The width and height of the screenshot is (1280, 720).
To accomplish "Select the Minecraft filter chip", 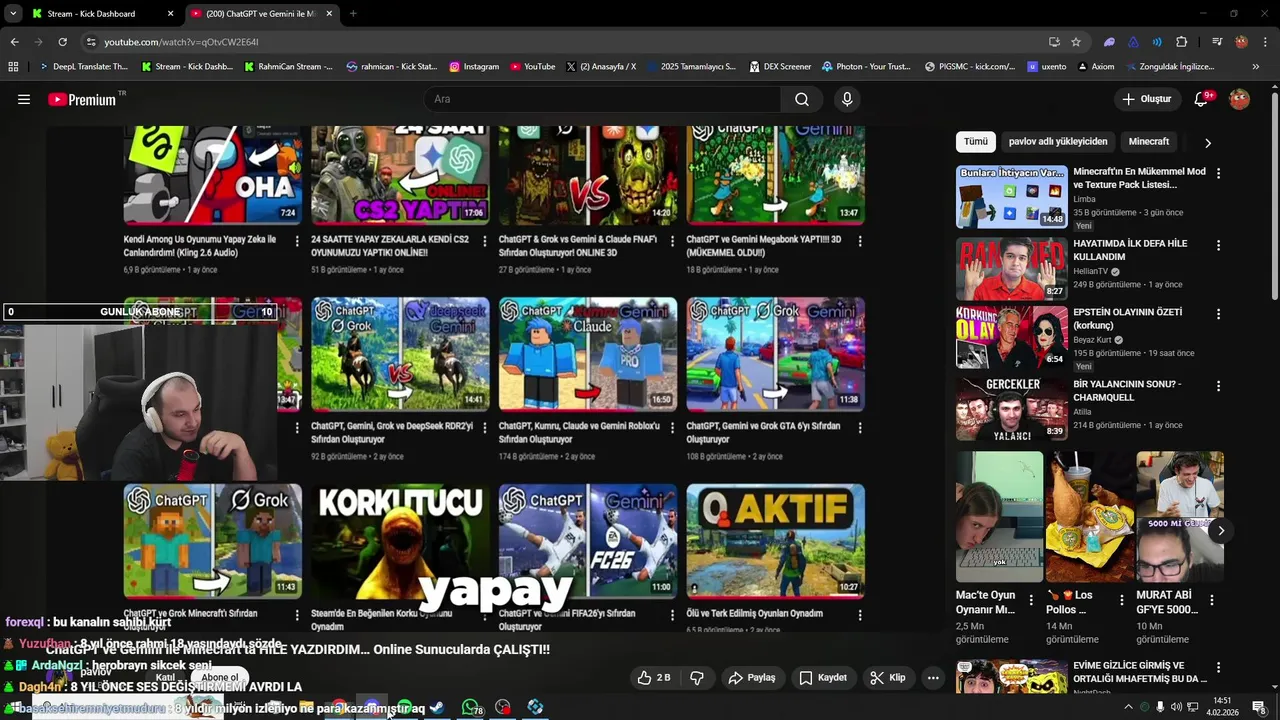I will [x=1149, y=142].
